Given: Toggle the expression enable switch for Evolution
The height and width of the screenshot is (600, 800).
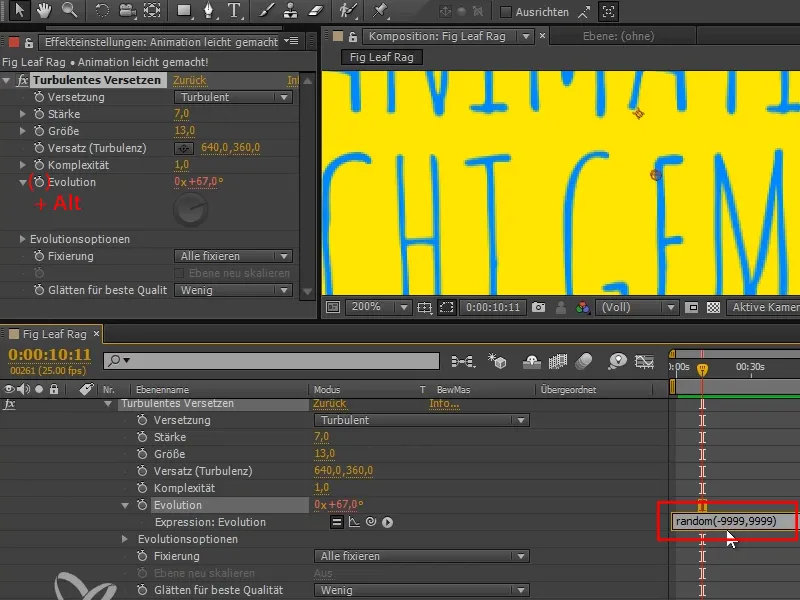Looking at the screenshot, I should pos(337,522).
